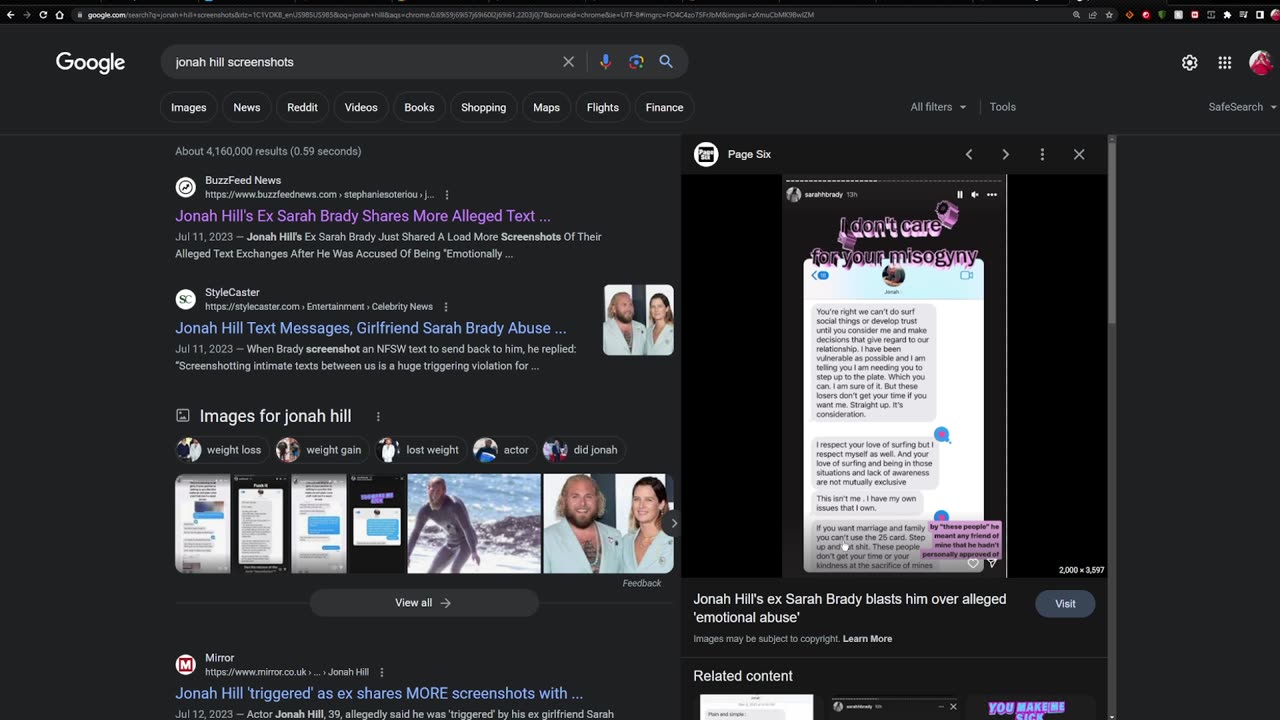The width and height of the screenshot is (1280, 720).
Task: Open the browser home page icon
Action: tap(59, 15)
